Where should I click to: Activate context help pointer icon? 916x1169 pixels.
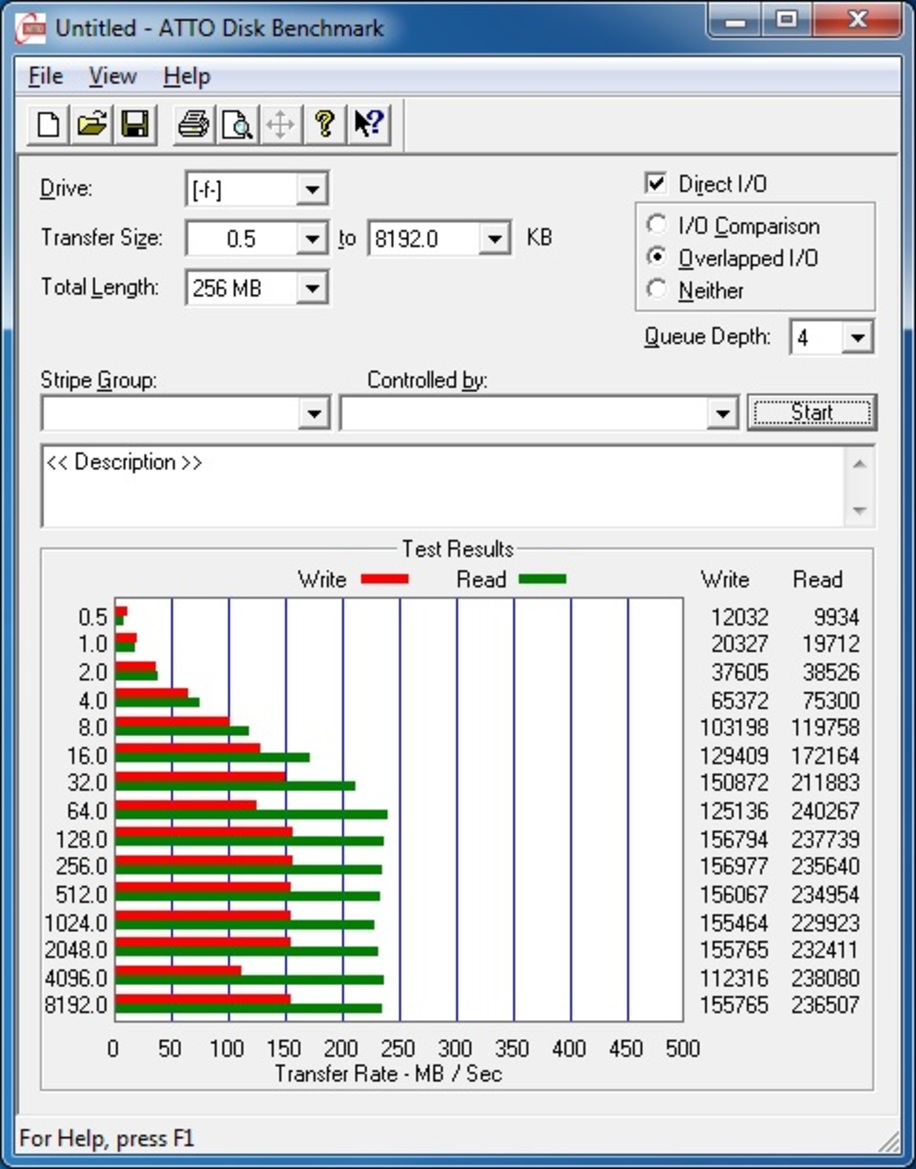pyautogui.click(x=368, y=124)
